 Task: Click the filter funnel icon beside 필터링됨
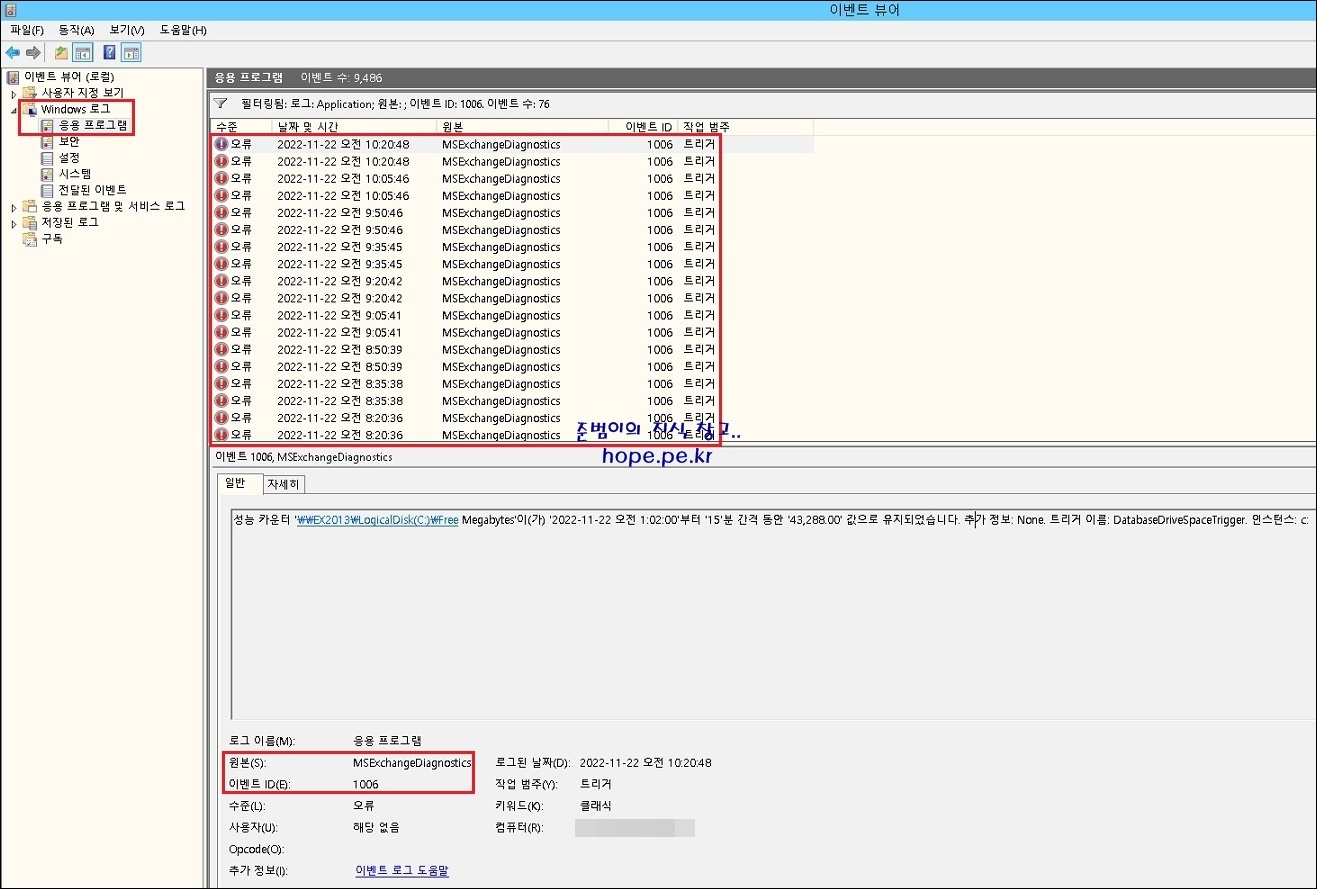pos(221,103)
